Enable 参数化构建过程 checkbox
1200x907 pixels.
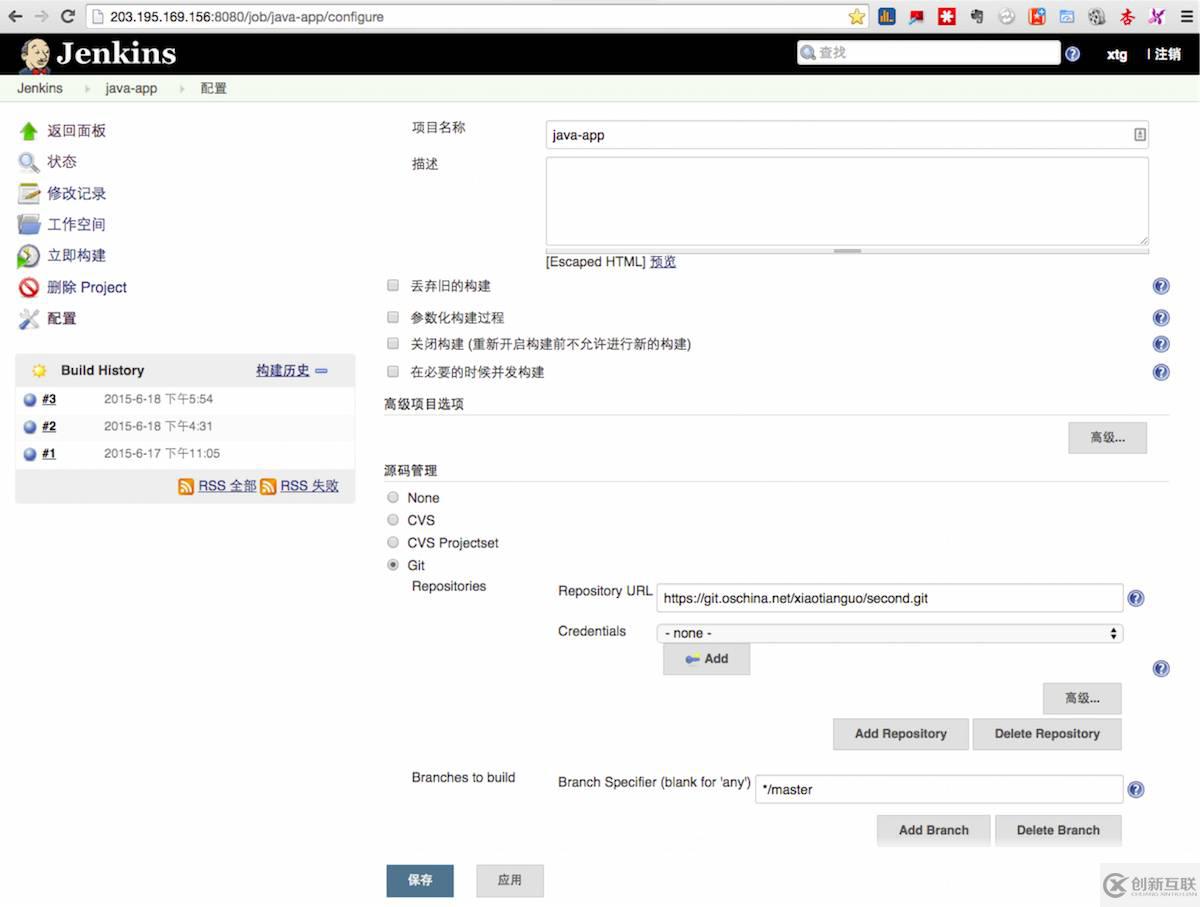click(x=393, y=318)
